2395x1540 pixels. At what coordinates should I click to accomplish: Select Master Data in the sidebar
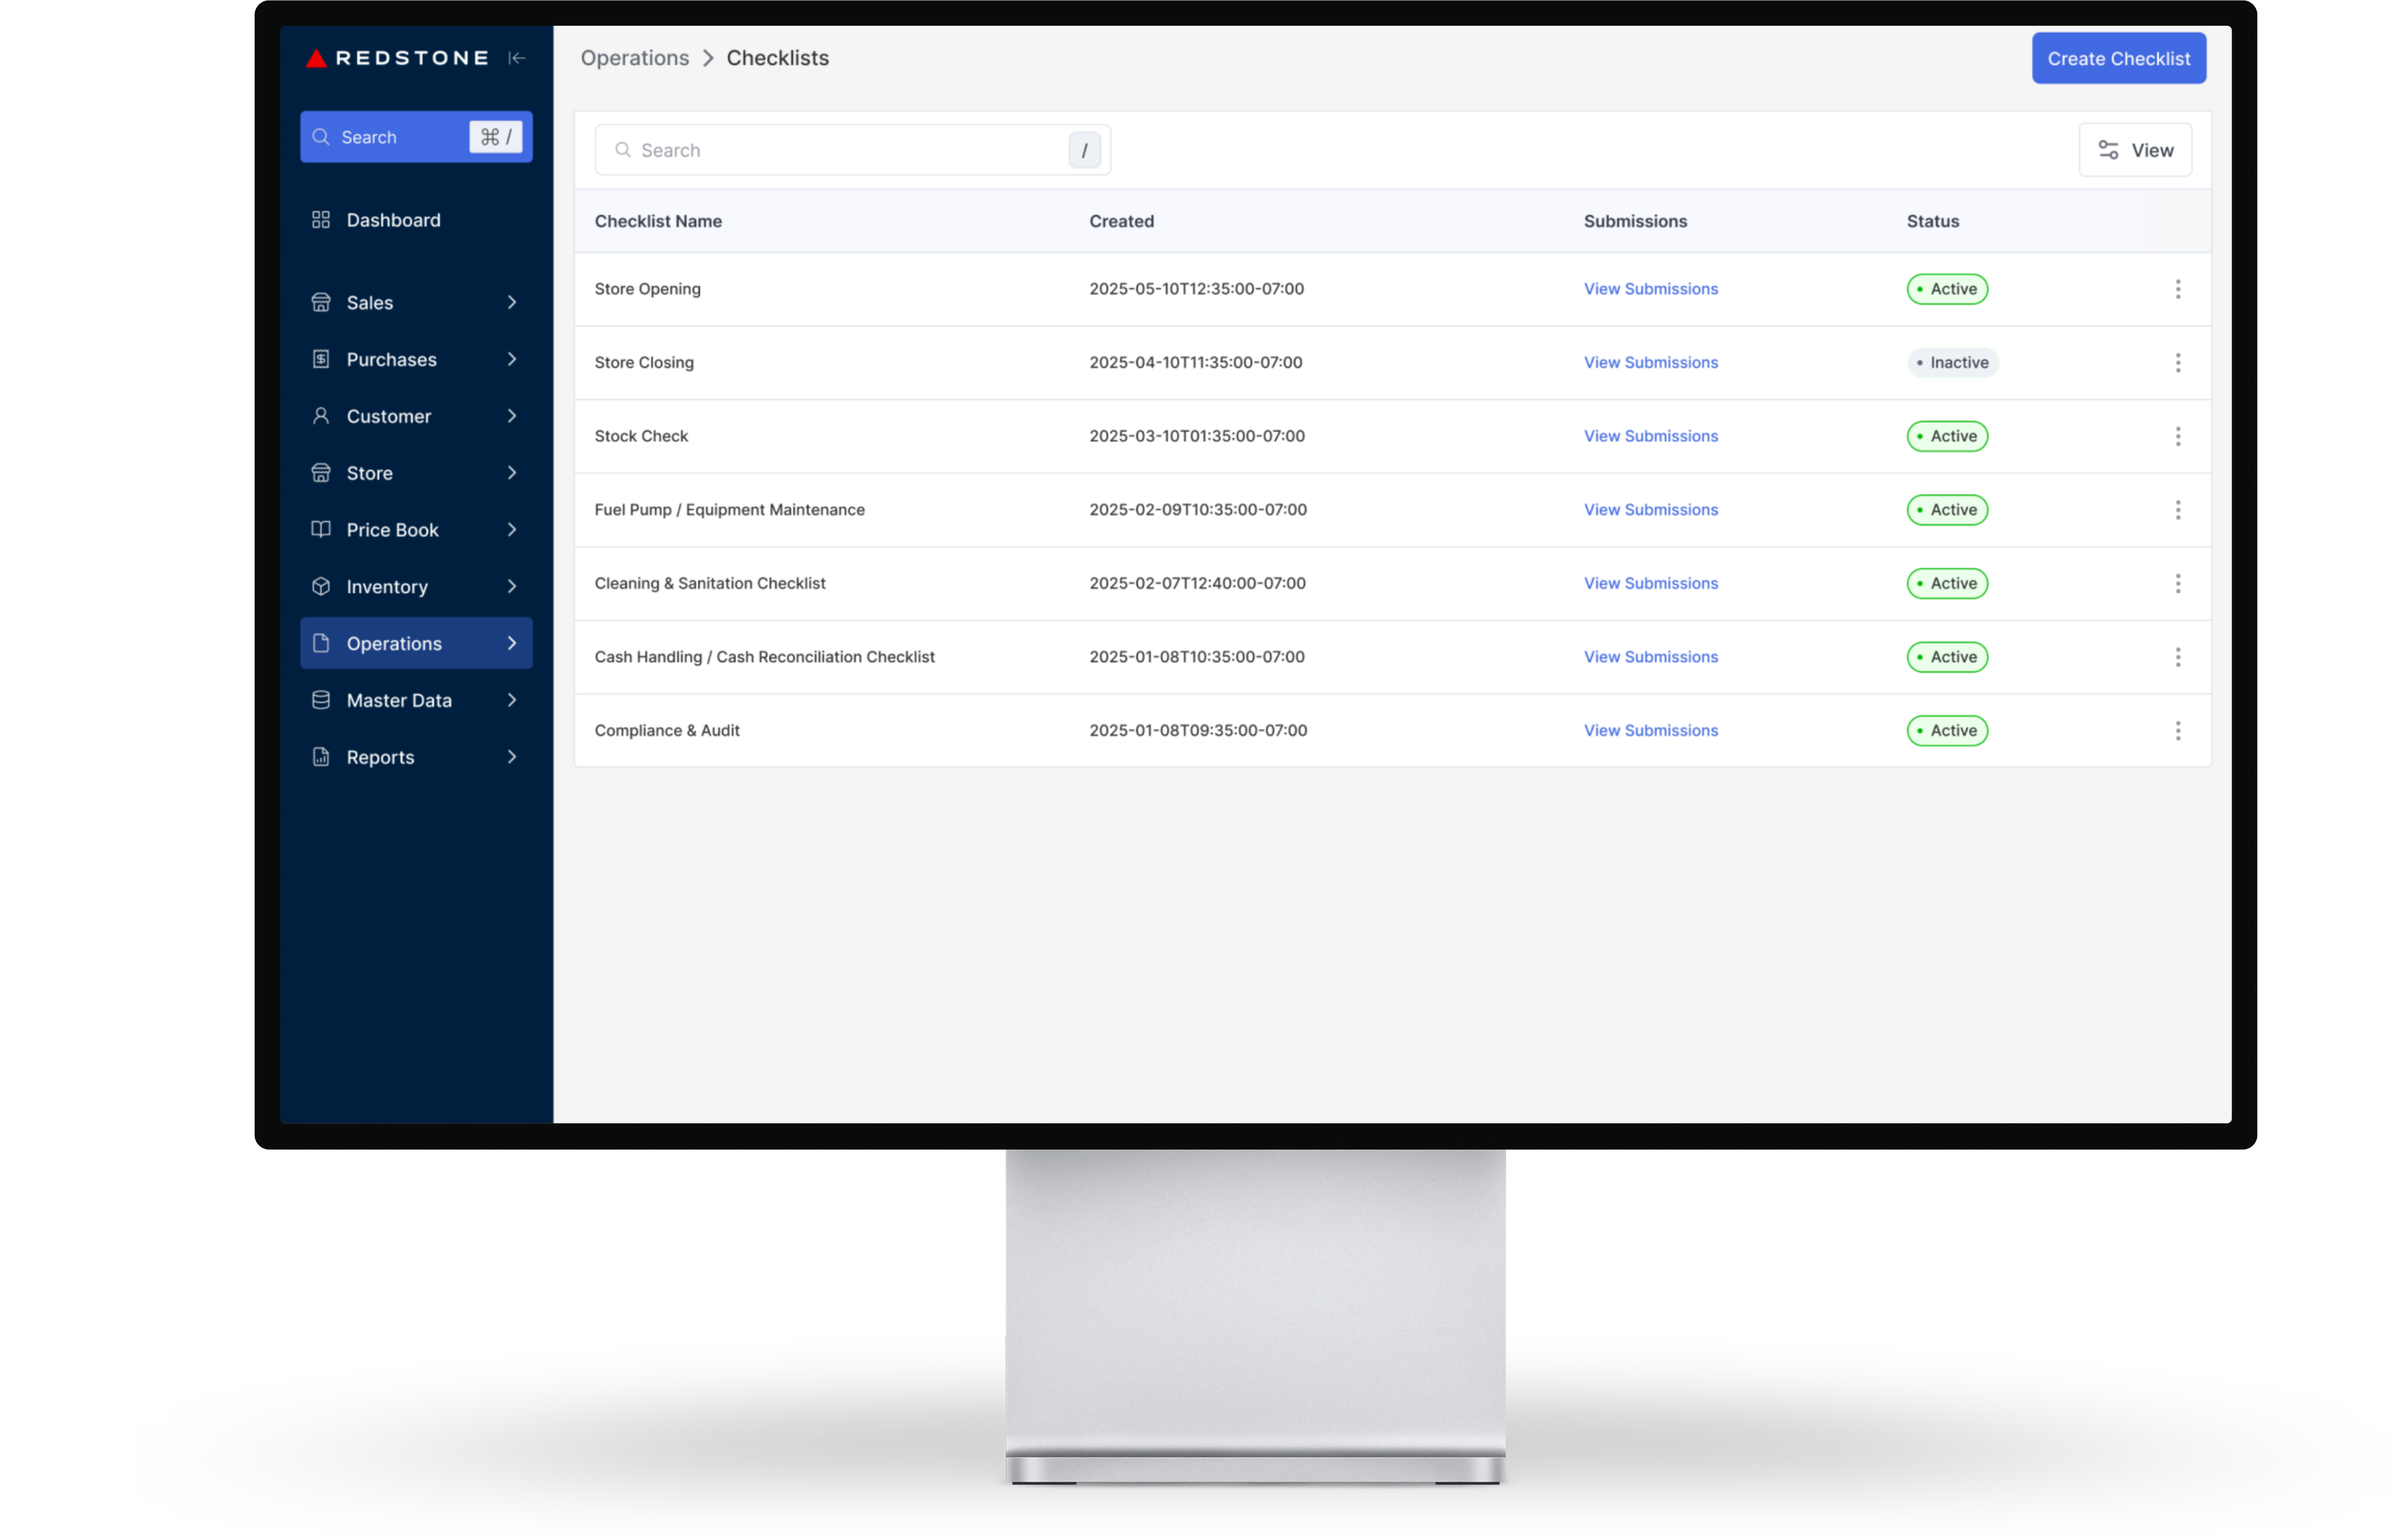pyautogui.click(x=399, y=701)
